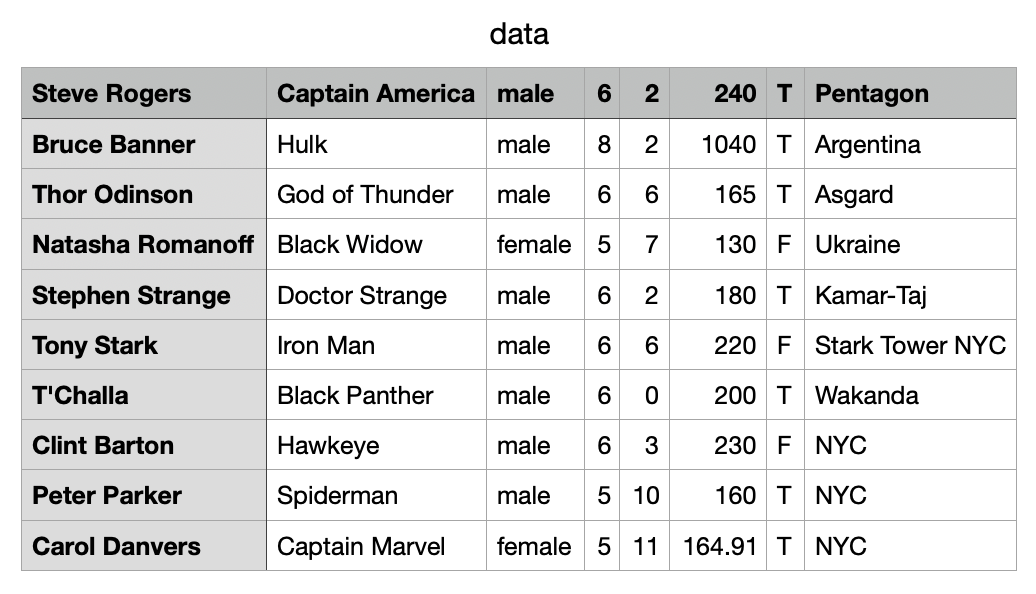Click the Hawkeye cell

coord(377,445)
